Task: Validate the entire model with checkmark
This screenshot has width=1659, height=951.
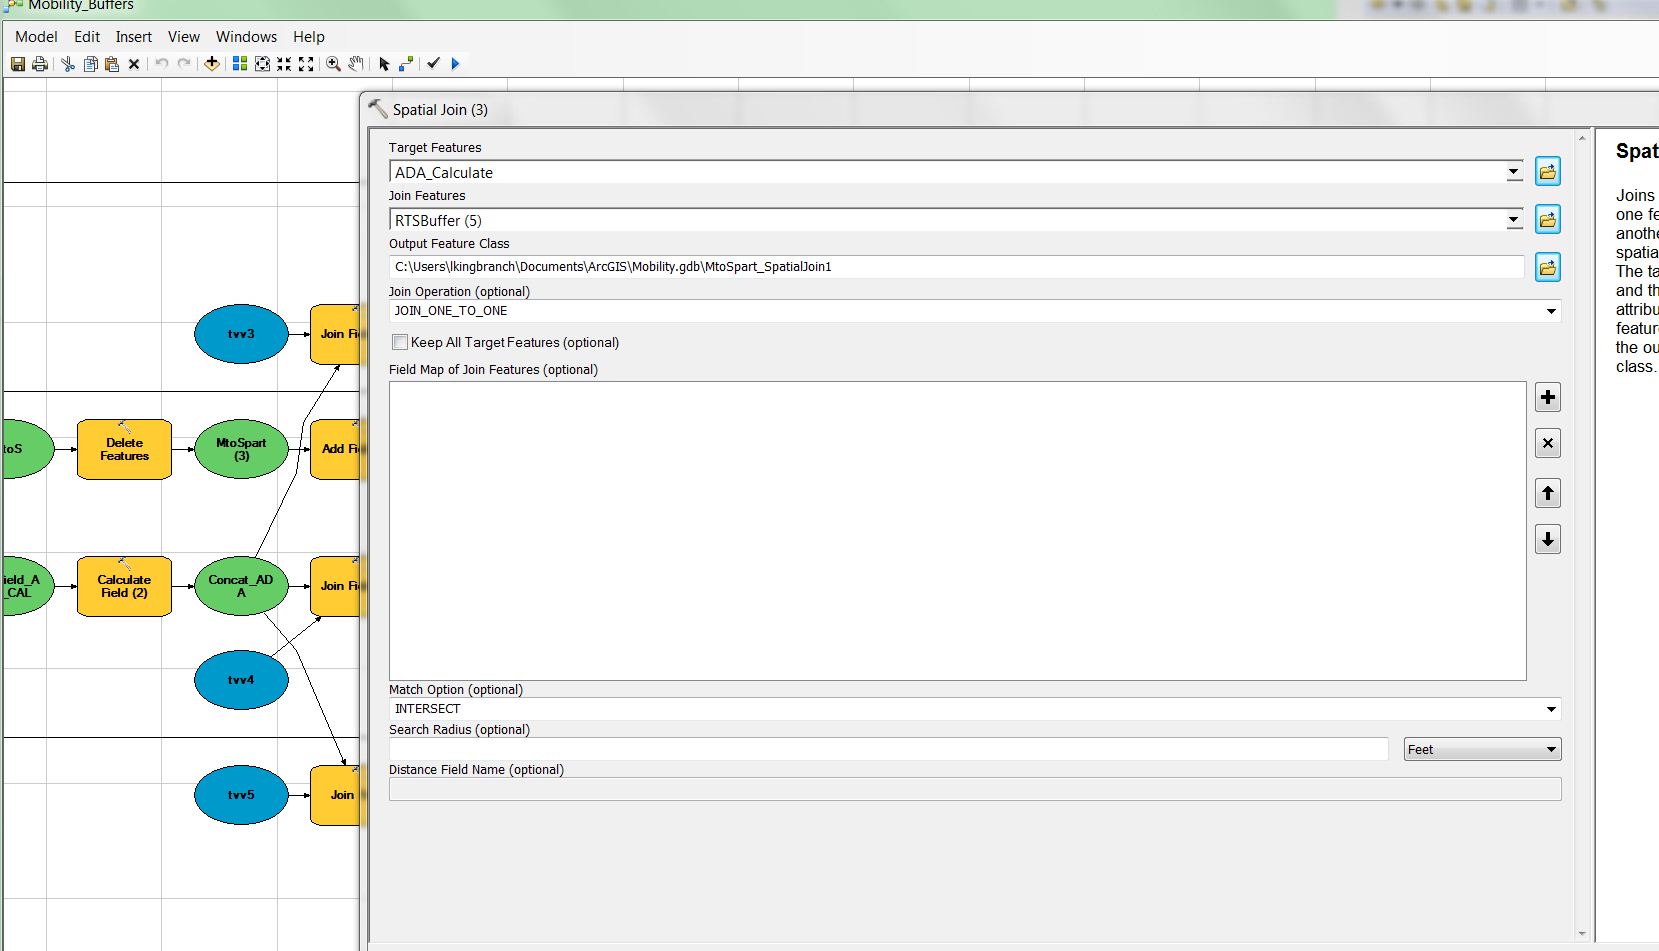Action: point(434,63)
